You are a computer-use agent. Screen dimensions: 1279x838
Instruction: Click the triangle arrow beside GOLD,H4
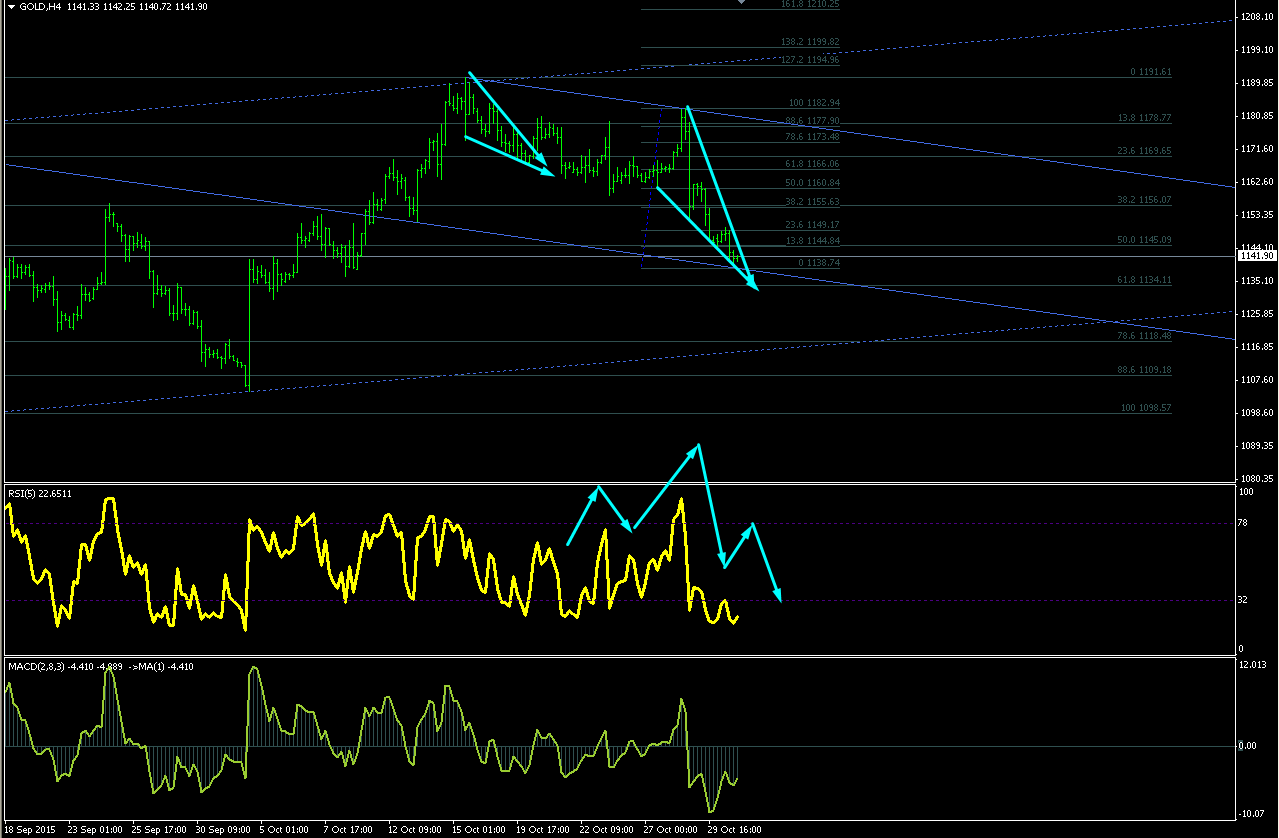pos(9,6)
